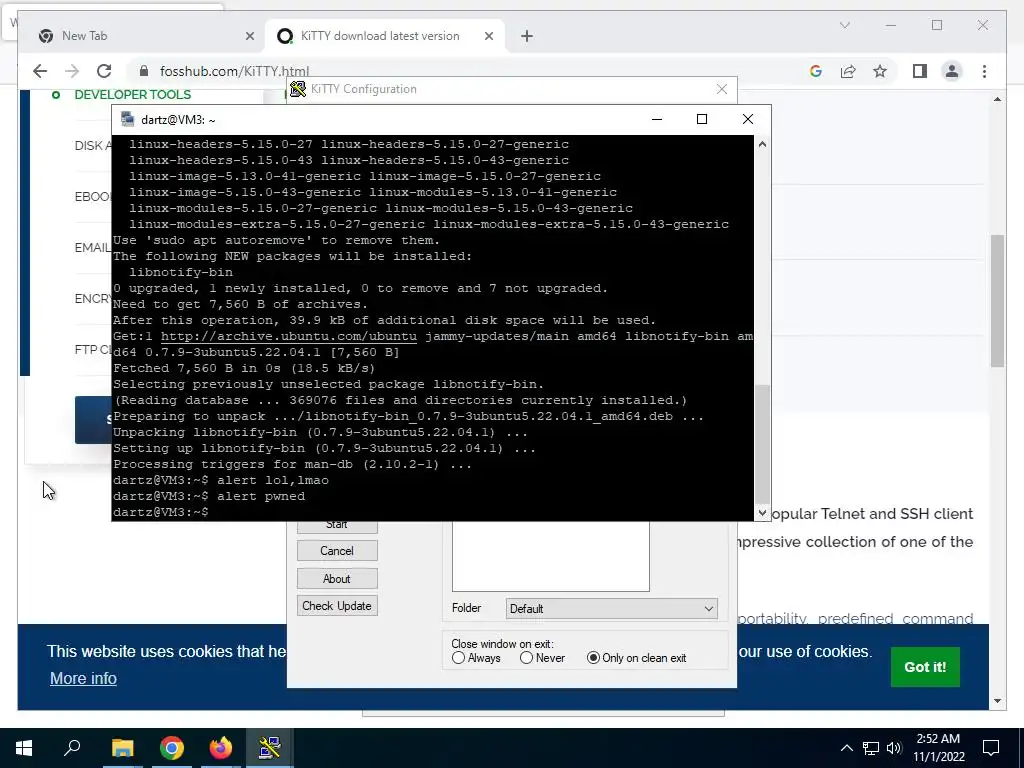Open archive.ubuntu.com link in terminal

pos(289,336)
